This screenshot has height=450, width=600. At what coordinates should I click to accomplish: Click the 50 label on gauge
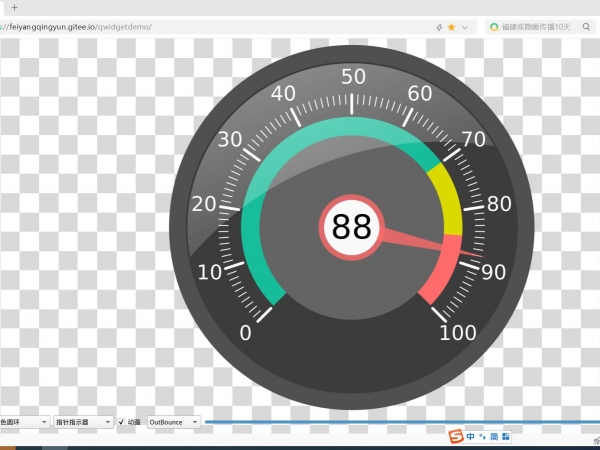pyautogui.click(x=353, y=77)
